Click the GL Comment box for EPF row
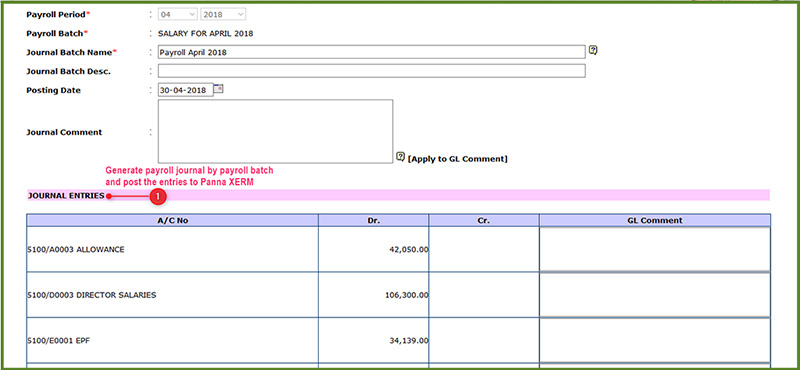 [x=655, y=340]
